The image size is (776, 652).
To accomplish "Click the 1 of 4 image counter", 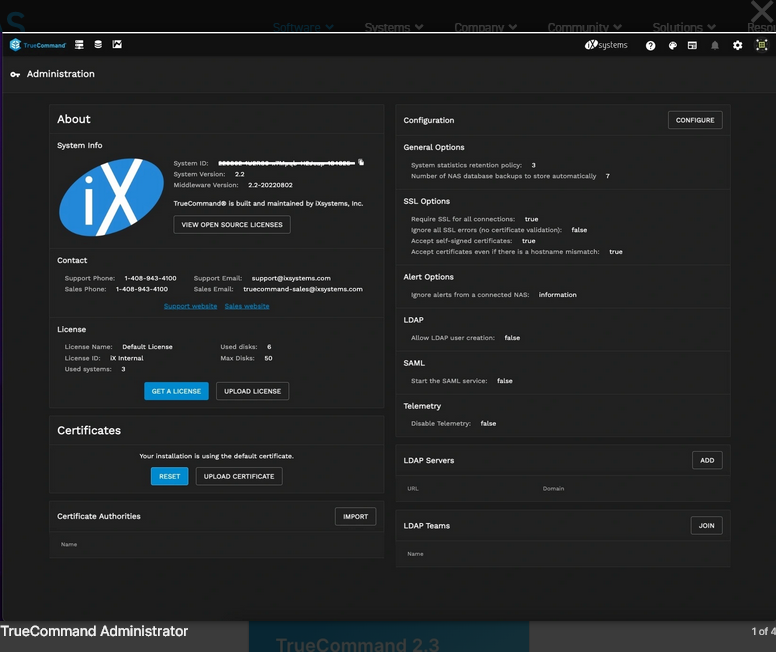I will 763,631.
